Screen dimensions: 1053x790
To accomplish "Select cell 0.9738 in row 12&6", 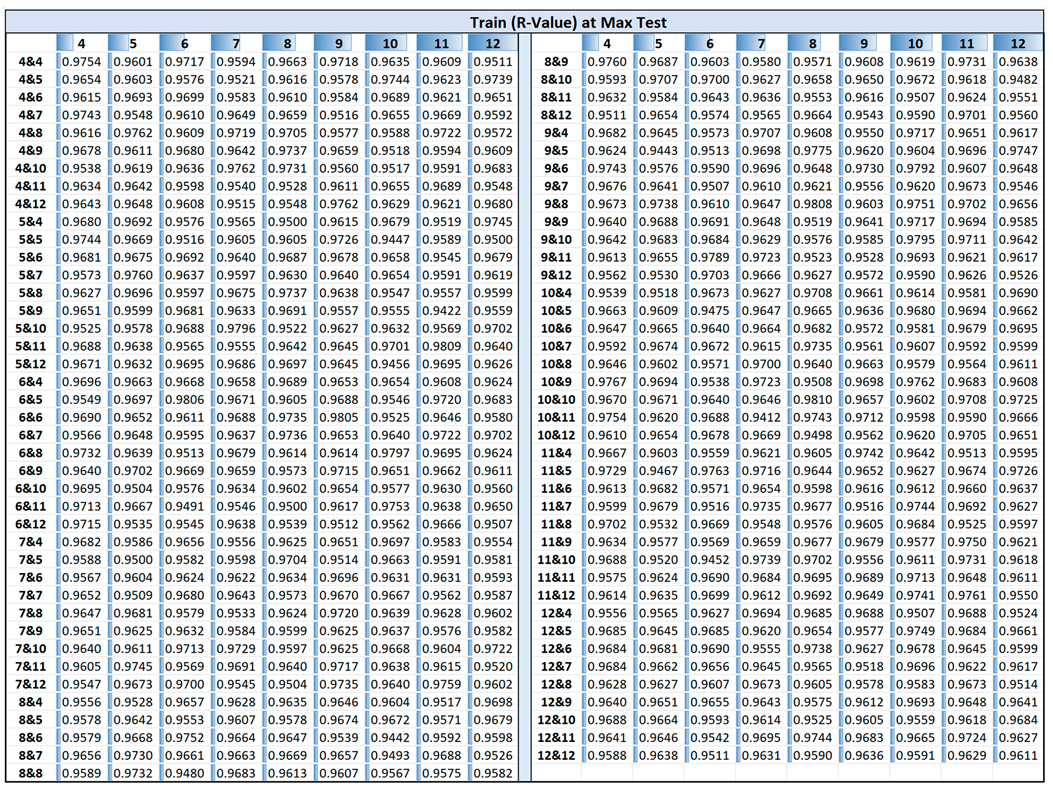I will (813, 649).
